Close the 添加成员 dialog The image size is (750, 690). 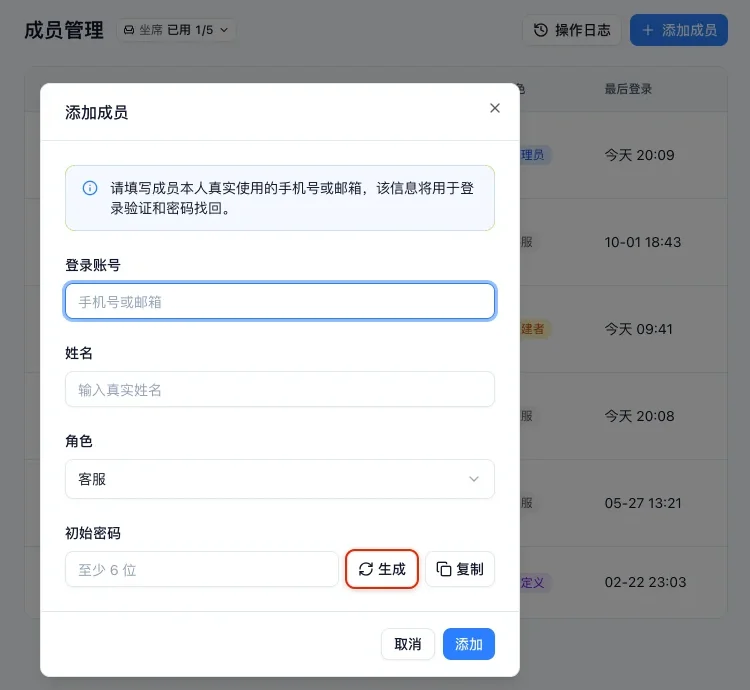[x=495, y=108]
